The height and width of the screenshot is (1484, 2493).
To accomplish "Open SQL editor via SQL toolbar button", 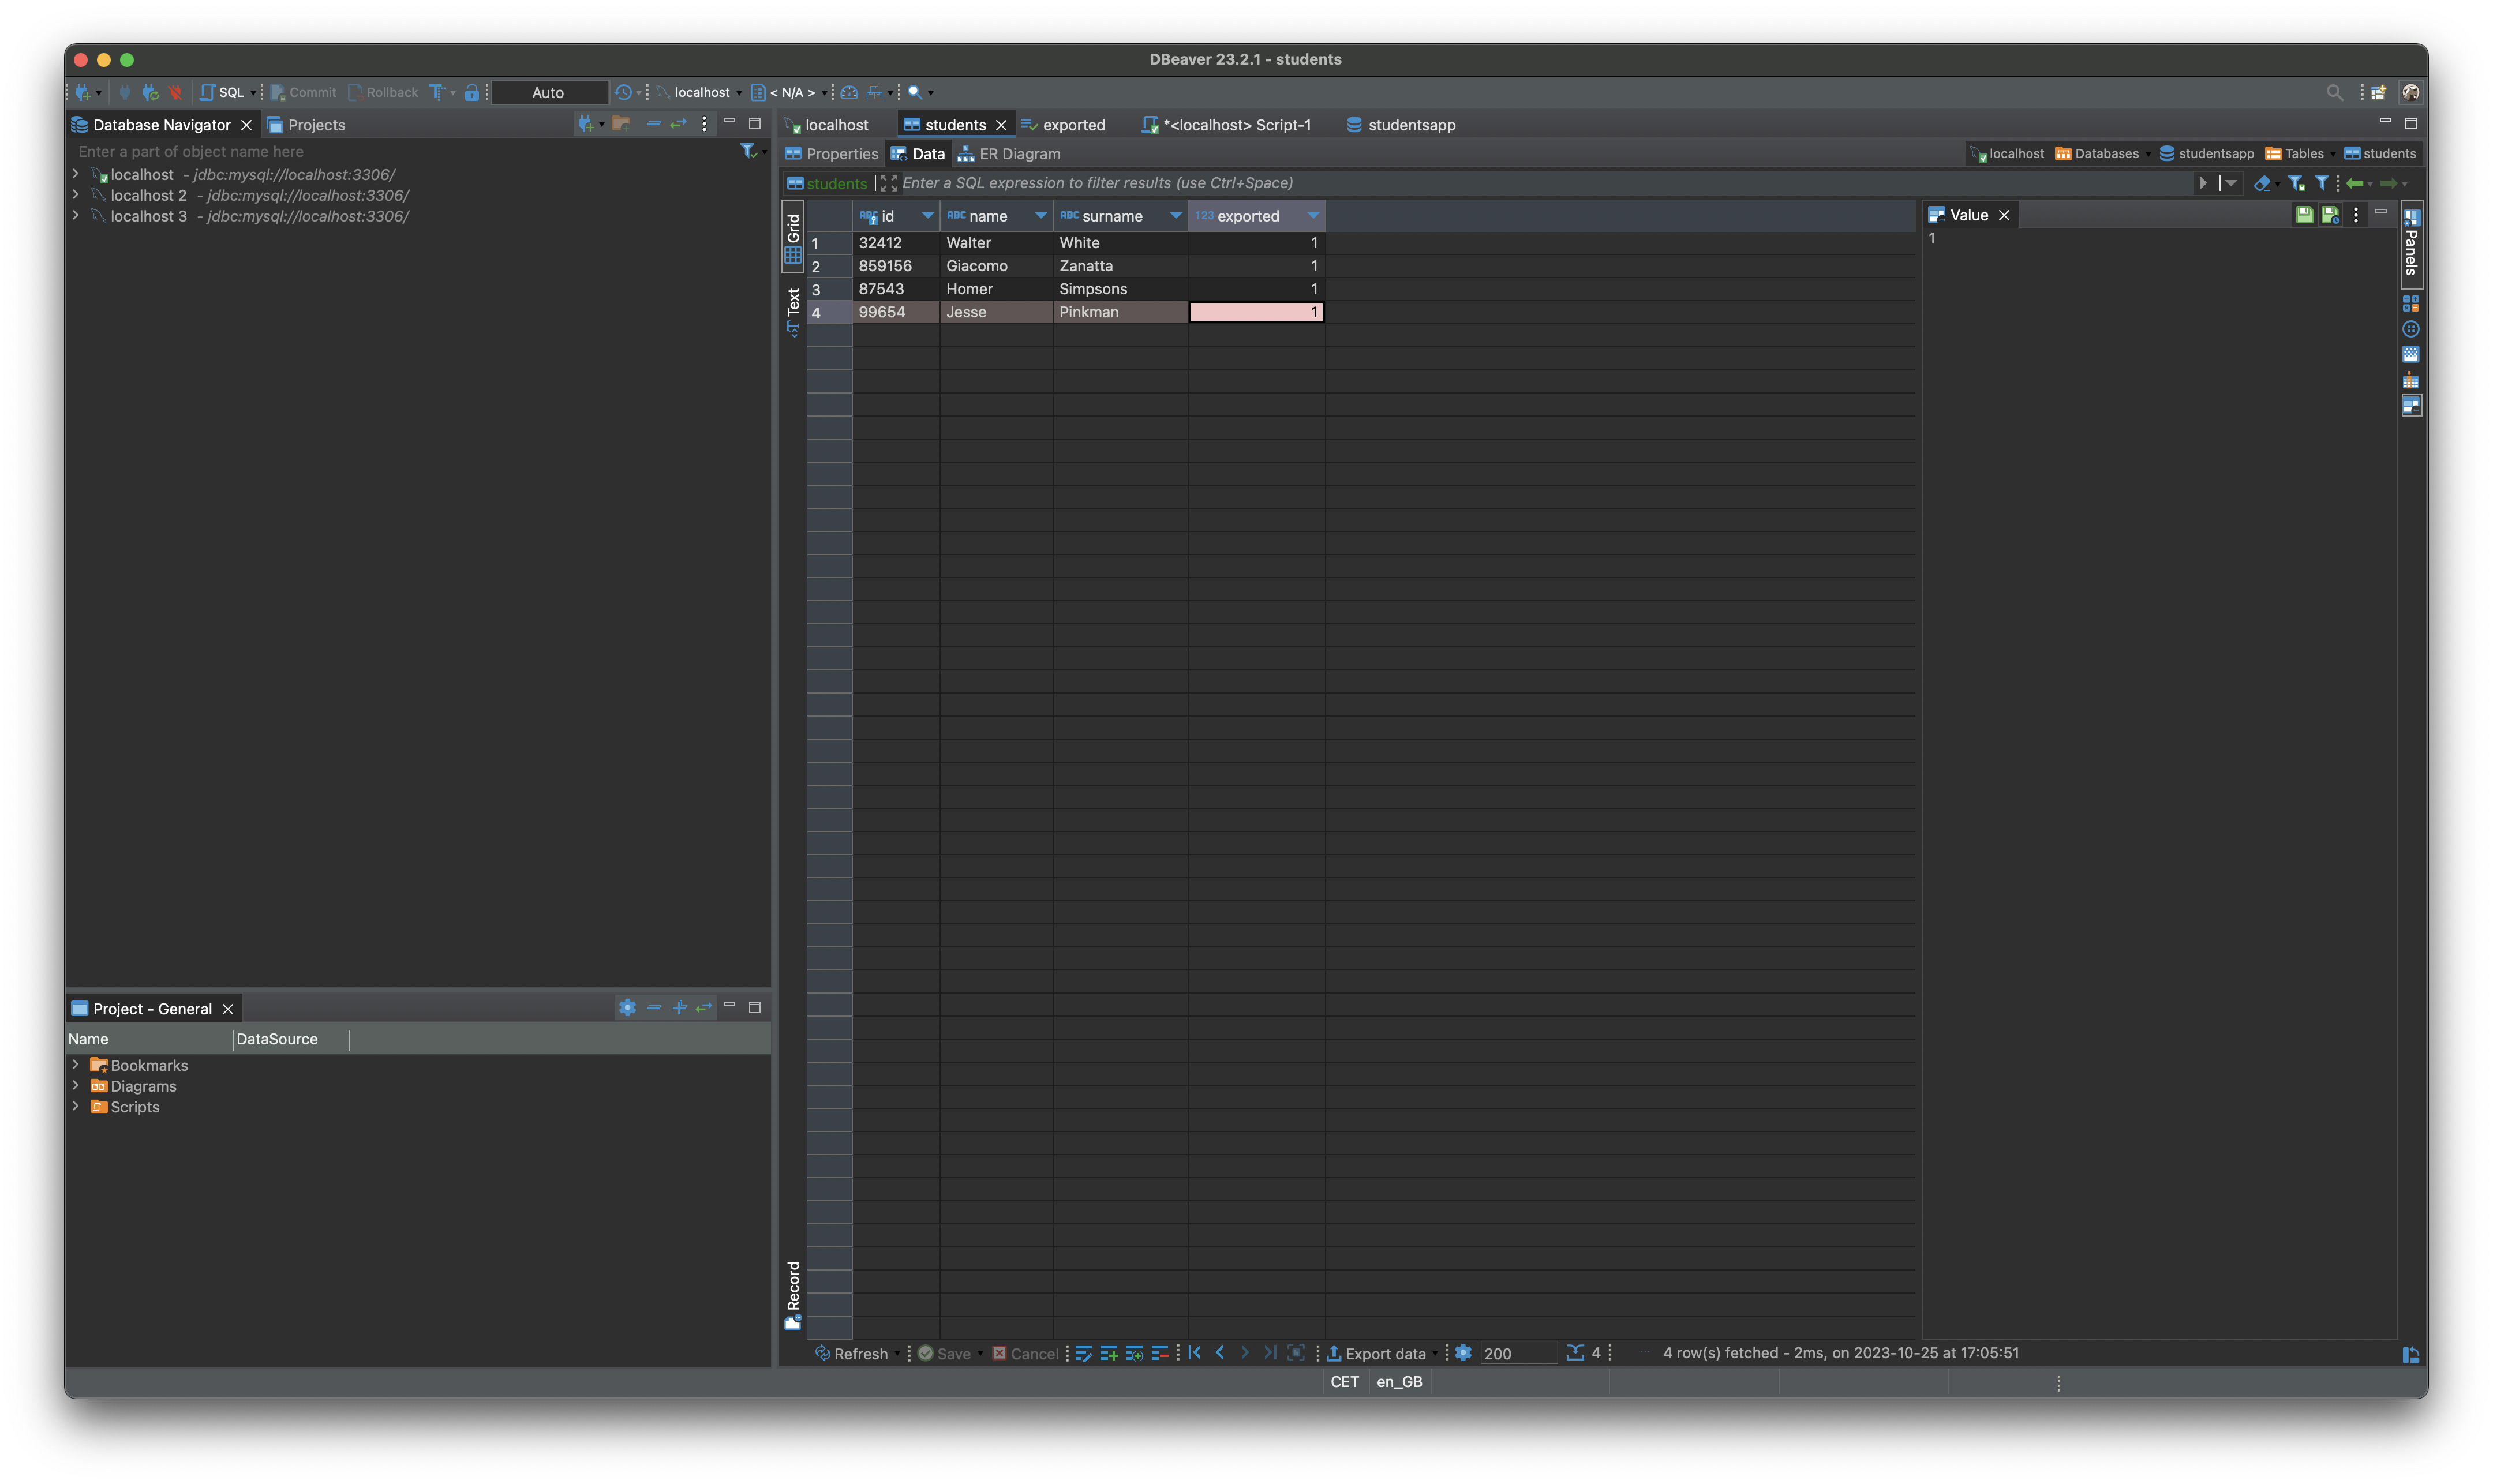I will click(222, 92).
